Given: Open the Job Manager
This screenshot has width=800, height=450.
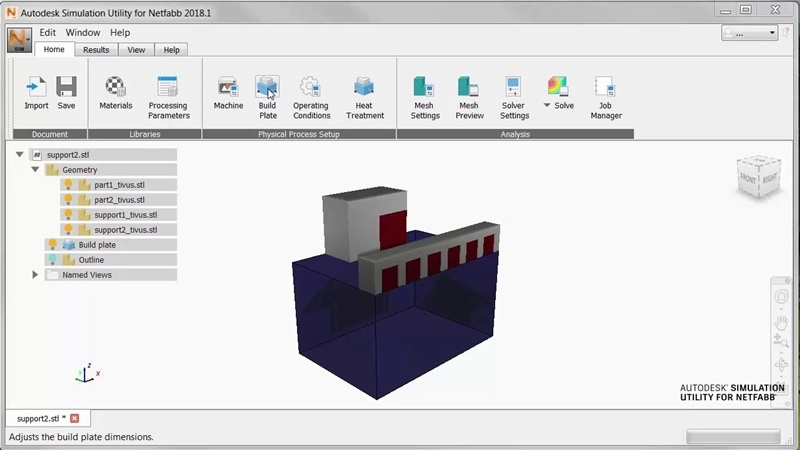Looking at the screenshot, I should (x=606, y=97).
